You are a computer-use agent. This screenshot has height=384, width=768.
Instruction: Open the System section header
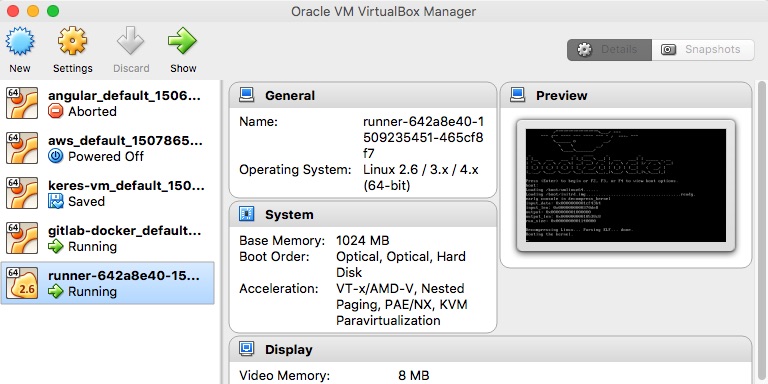click(363, 215)
